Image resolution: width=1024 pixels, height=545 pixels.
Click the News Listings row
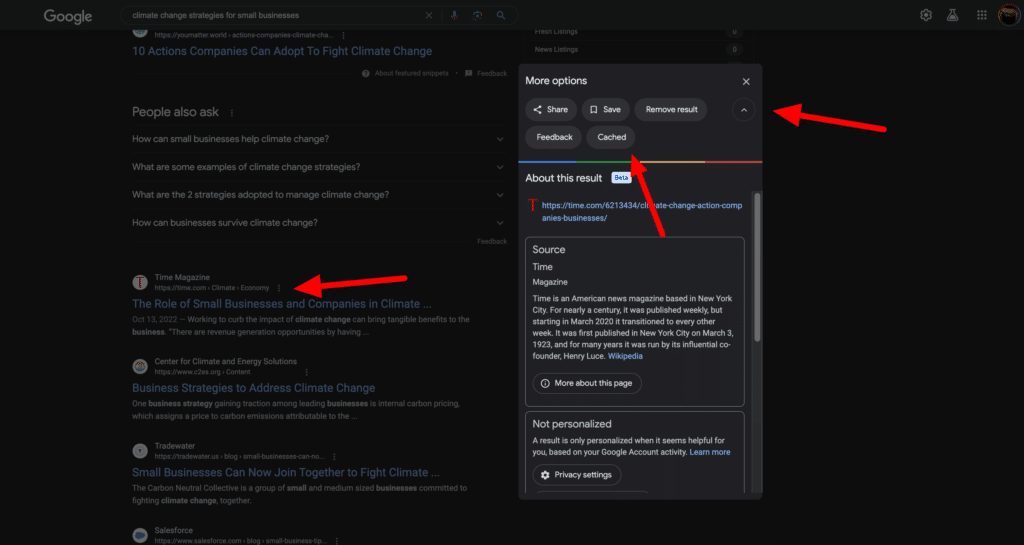click(637, 50)
